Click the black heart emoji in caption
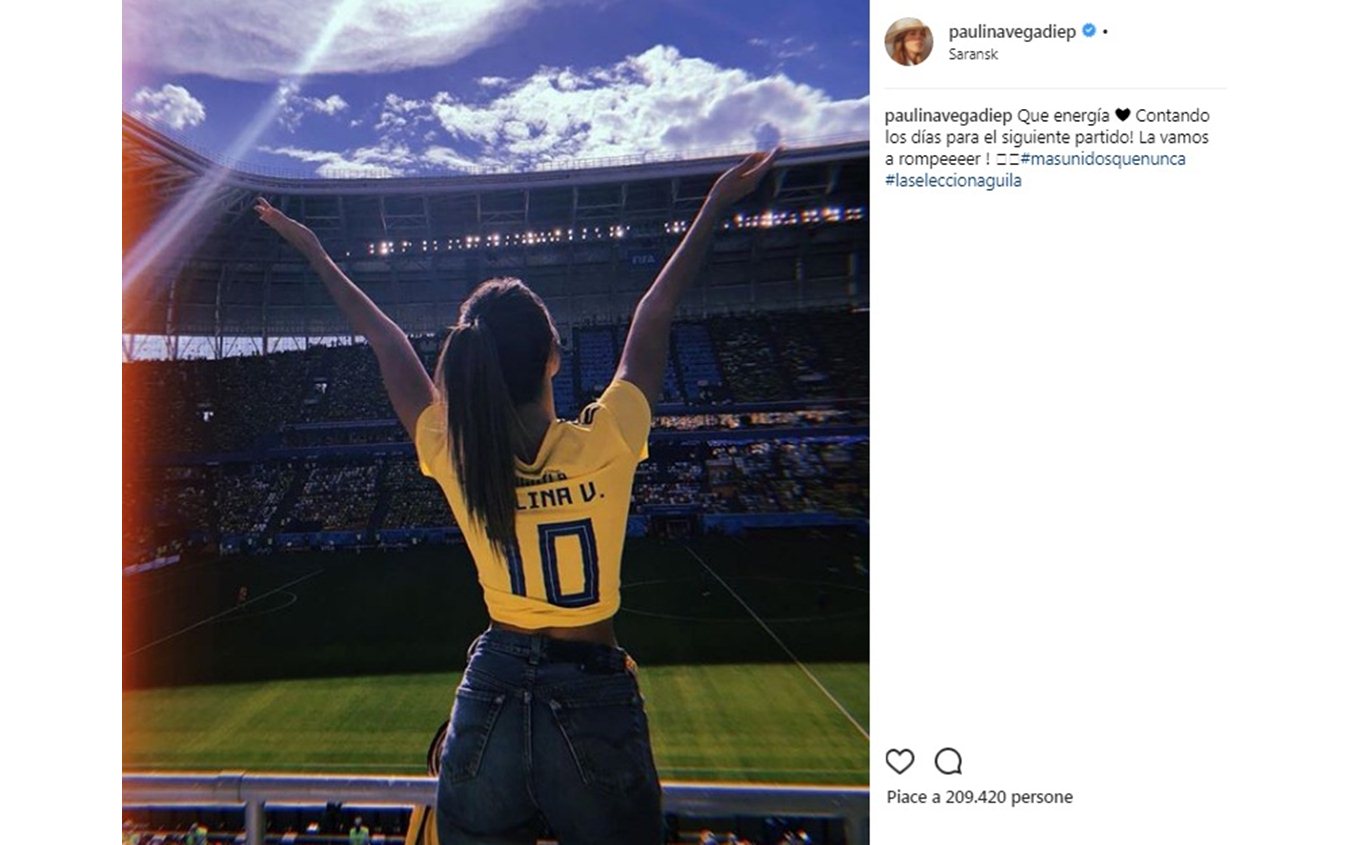Viewport: 1350px width, 845px height. coord(1122,116)
